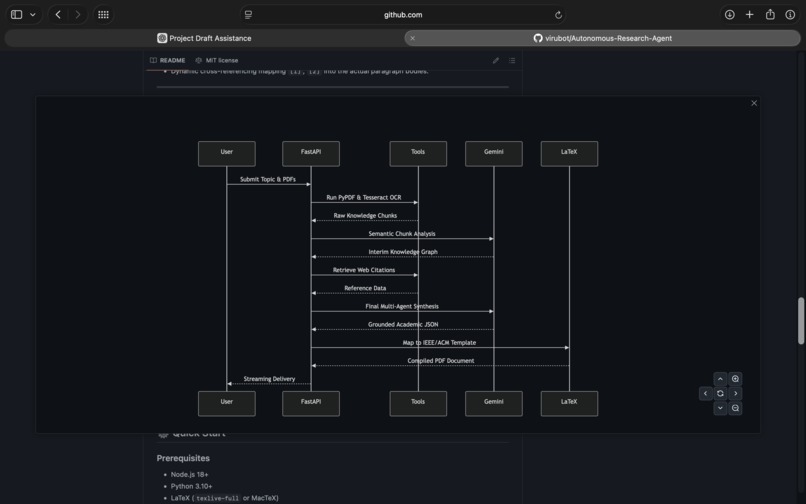
Task: Click 'Map to IEEE/ACM Template' label
Action: click(x=439, y=342)
